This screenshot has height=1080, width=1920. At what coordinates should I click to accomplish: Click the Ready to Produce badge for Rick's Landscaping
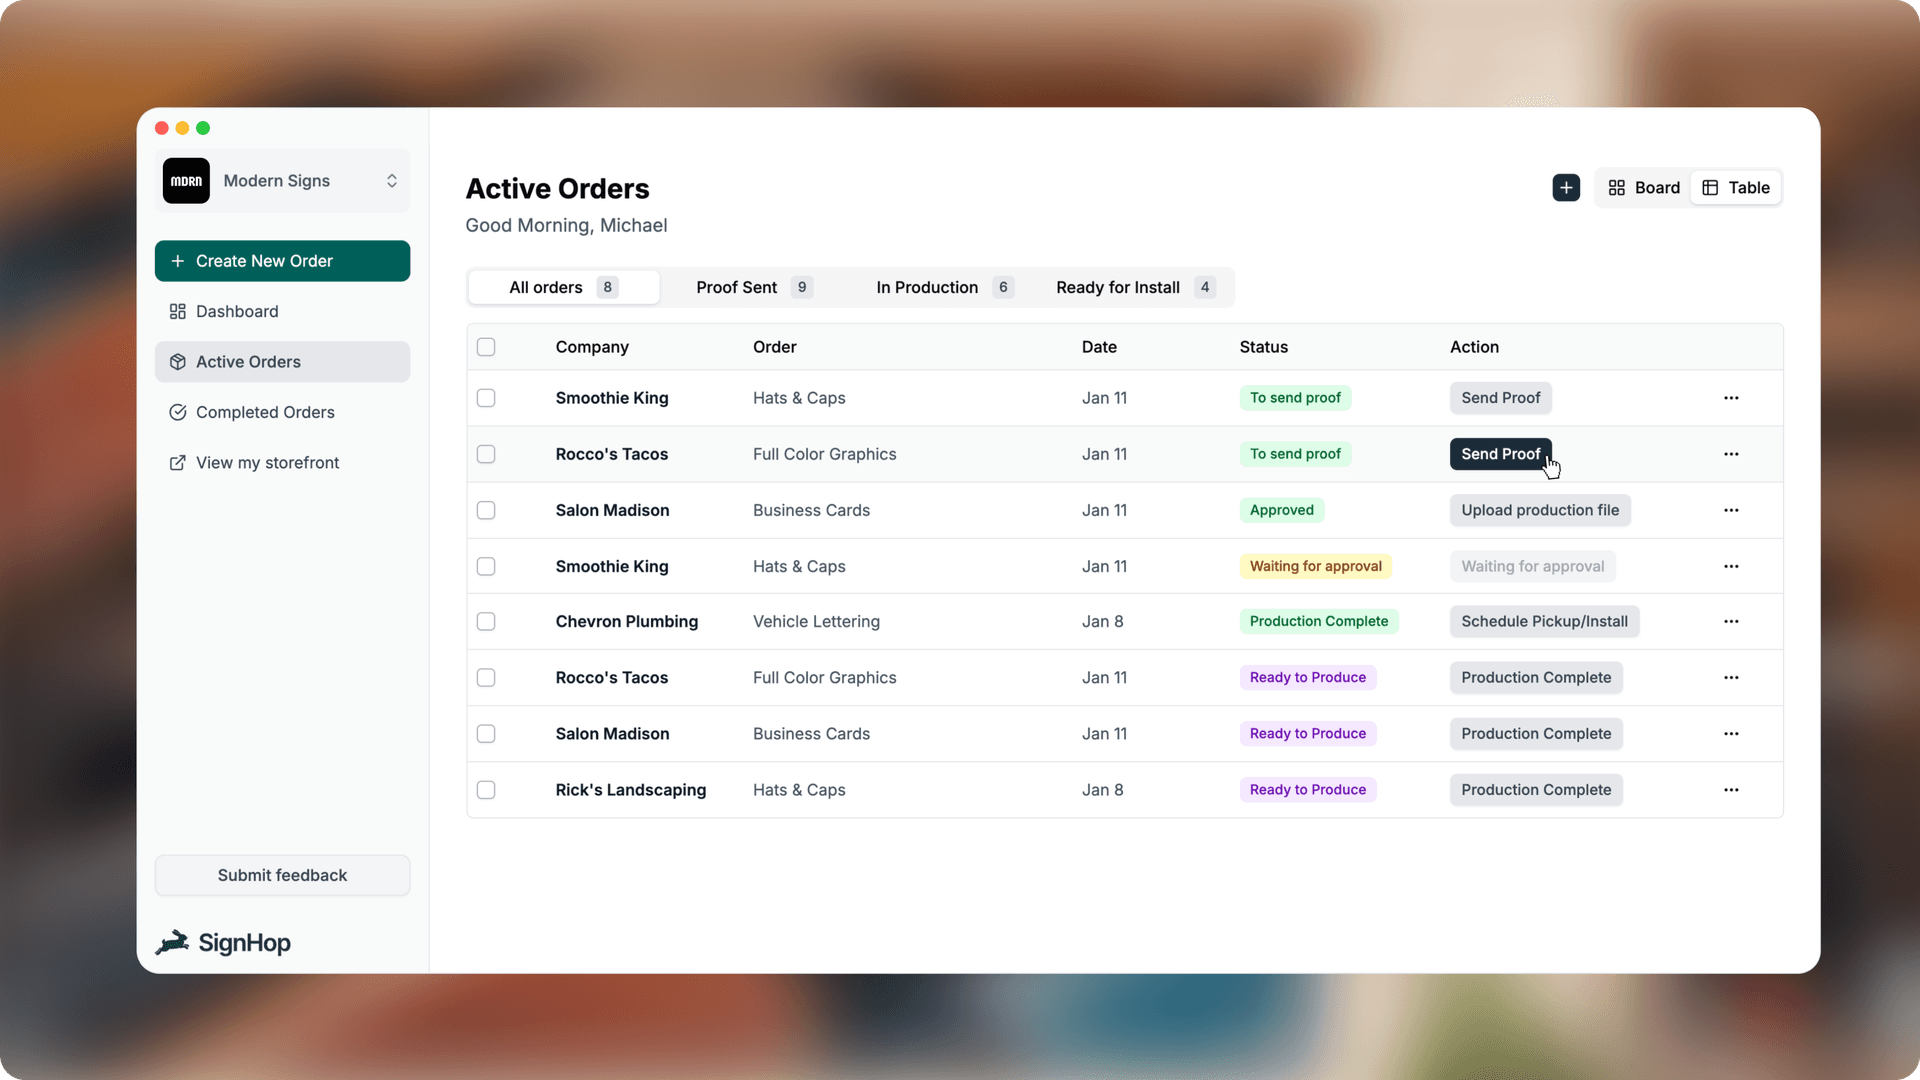[1308, 789]
